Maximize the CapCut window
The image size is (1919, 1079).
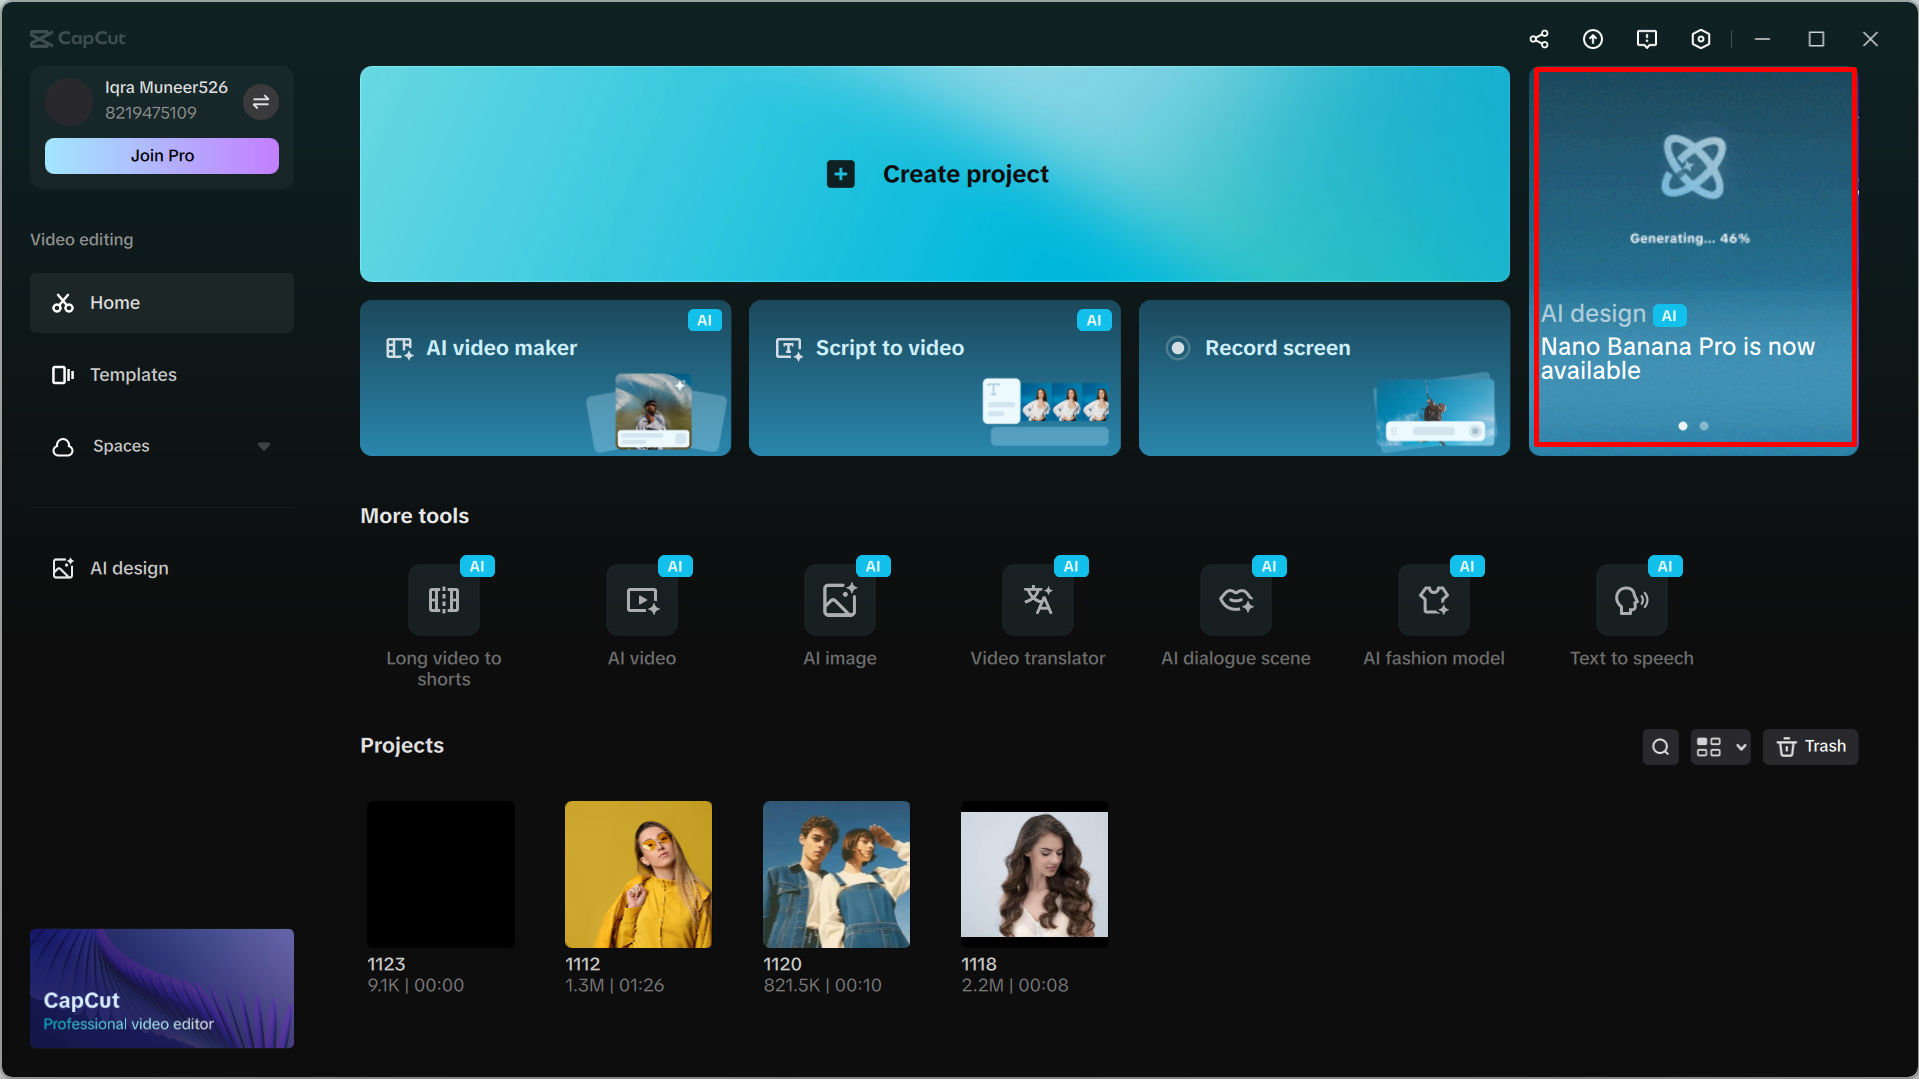[1817, 39]
